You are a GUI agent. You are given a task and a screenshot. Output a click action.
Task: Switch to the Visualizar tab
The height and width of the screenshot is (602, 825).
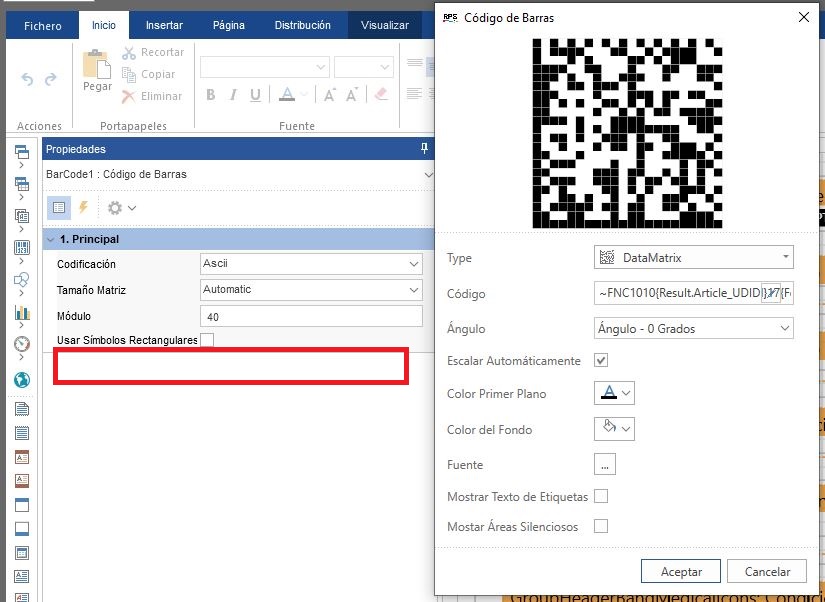385,25
